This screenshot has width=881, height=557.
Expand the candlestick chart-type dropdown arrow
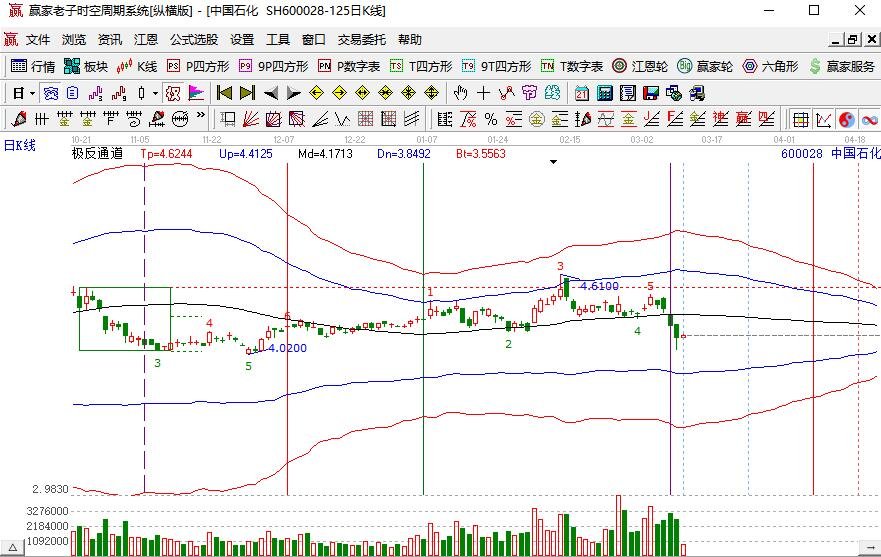[155, 93]
